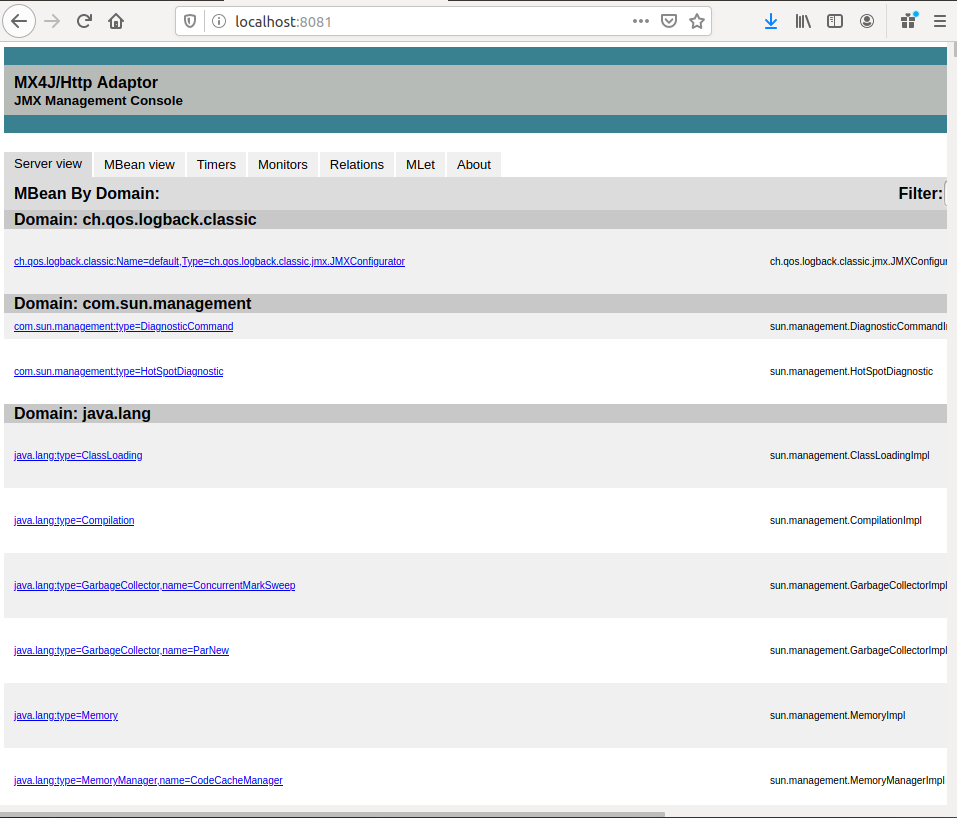Reload the current page
This screenshot has height=818, width=957.
[84, 21]
